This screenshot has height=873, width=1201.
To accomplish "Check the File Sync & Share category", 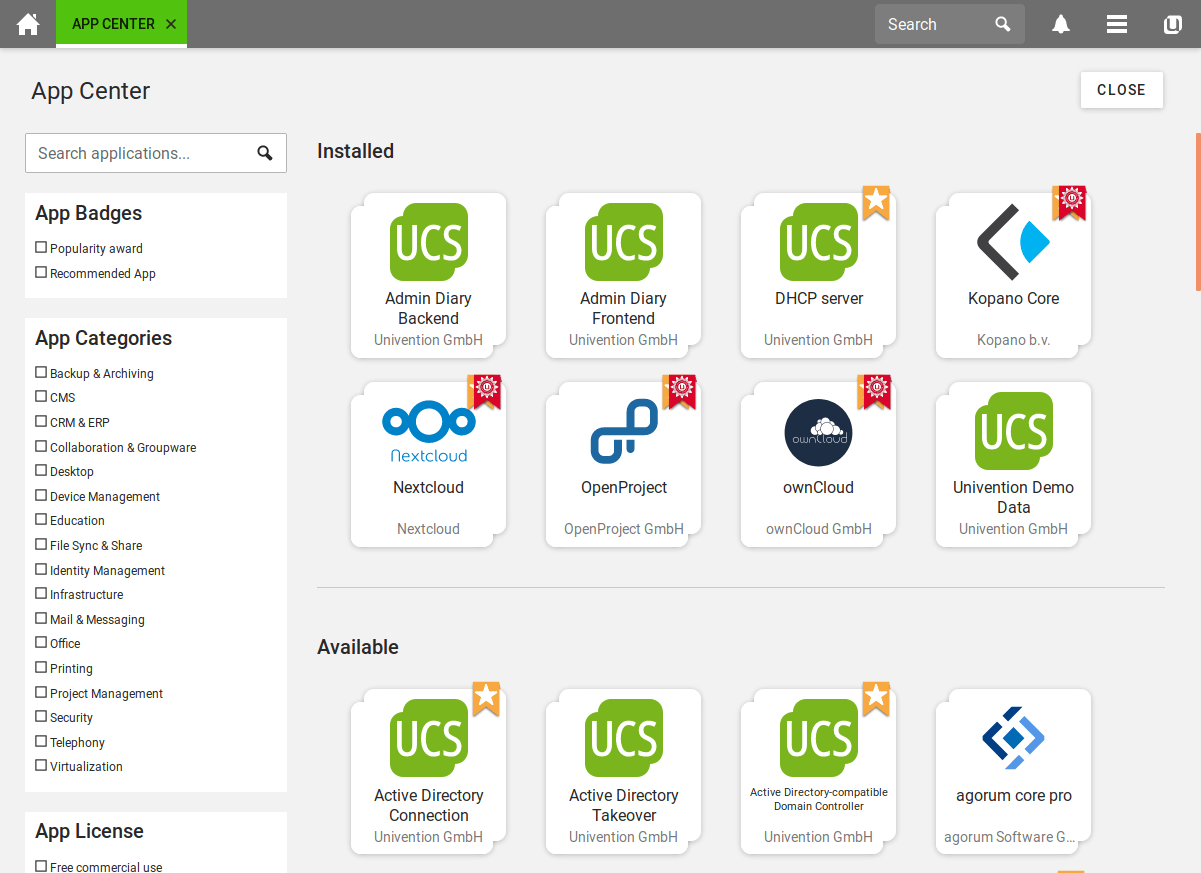I will pyautogui.click(x=41, y=544).
